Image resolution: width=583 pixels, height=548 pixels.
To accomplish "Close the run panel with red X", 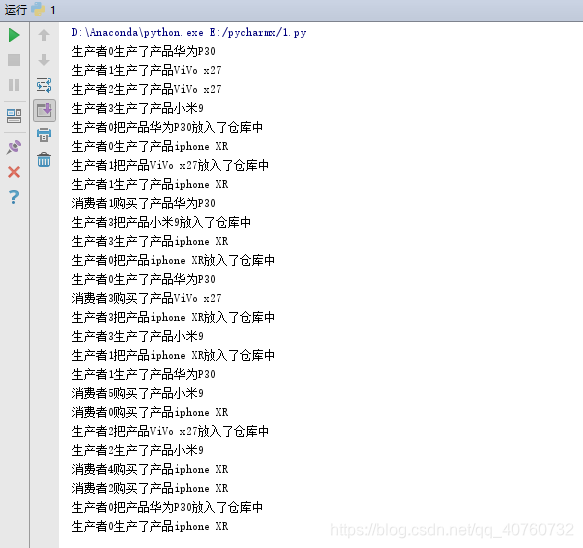I will [14, 172].
